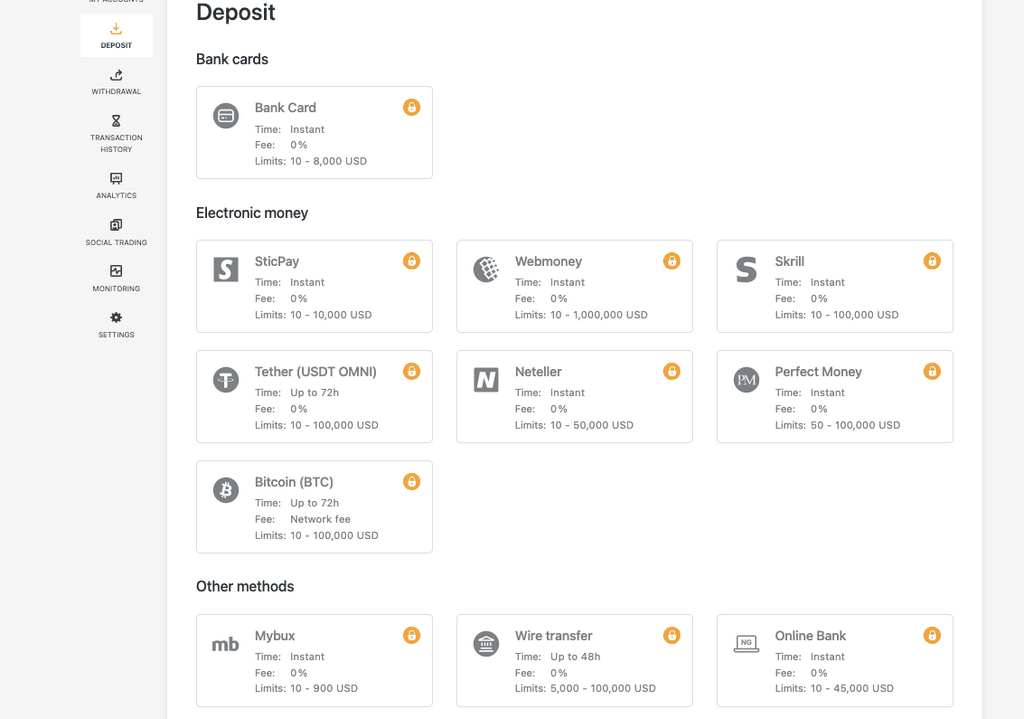Click the Perfect Money logo
1024x719 pixels.
click(x=745, y=380)
